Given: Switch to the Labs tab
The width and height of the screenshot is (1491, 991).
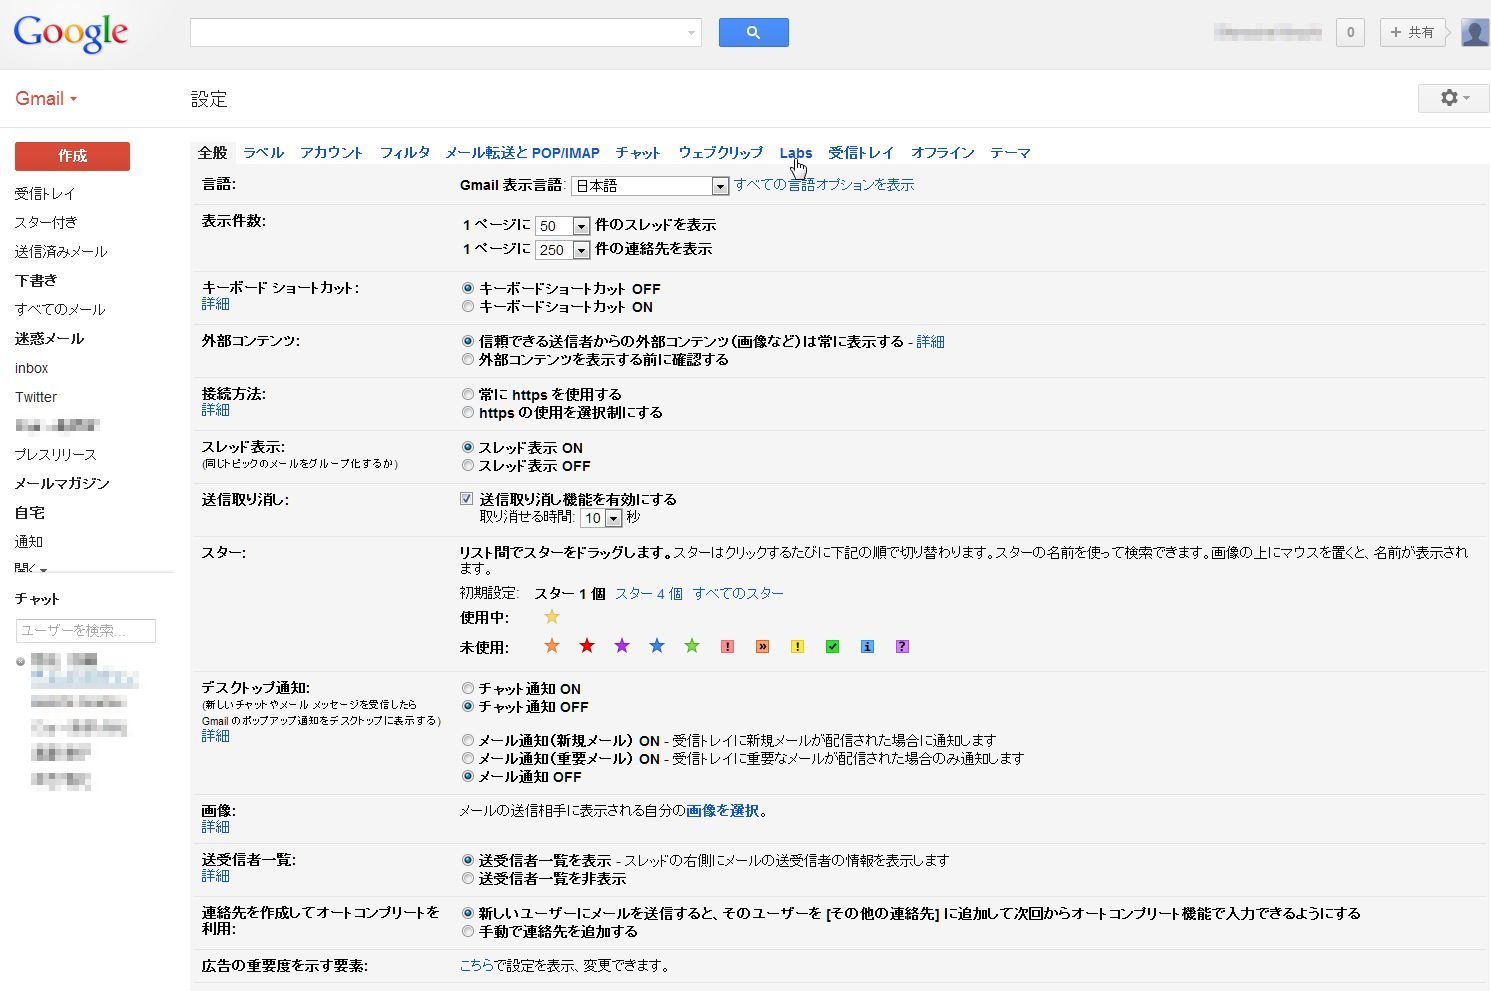Looking at the screenshot, I should coord(796,153).
